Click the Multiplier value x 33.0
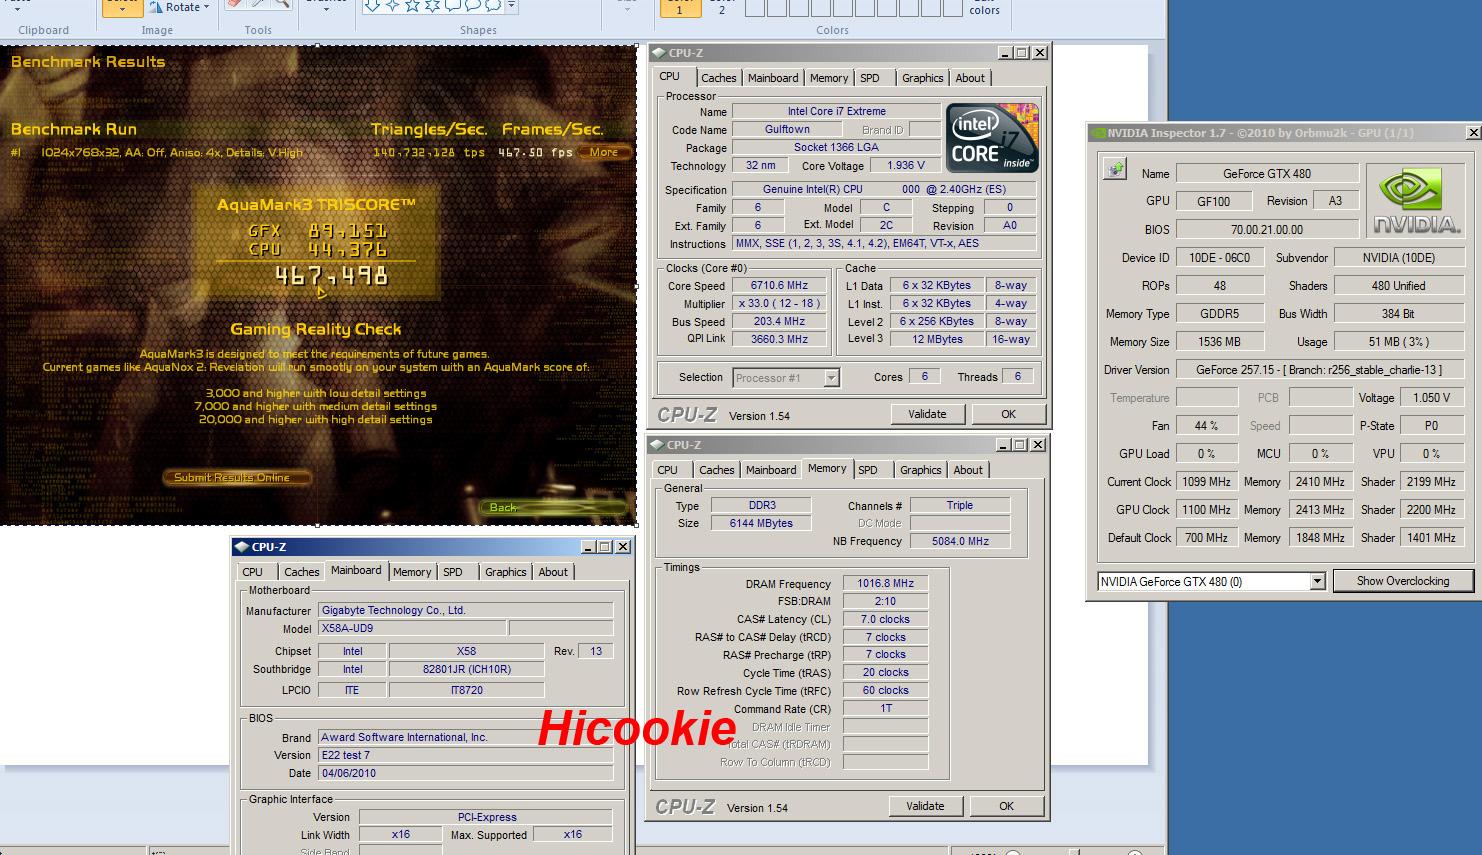The image size is (1482, 855). click(x=779, y=304)
